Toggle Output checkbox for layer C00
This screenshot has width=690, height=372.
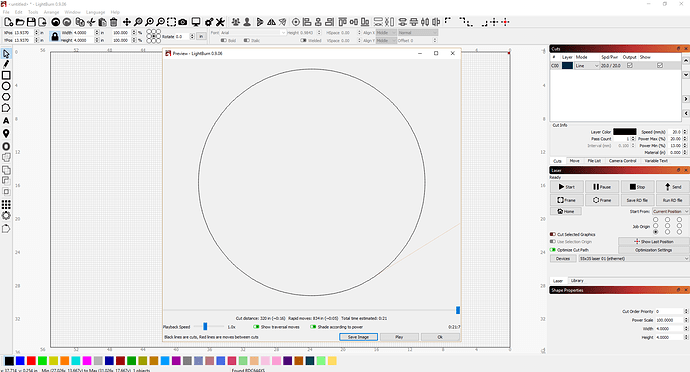tap(630, 65)
